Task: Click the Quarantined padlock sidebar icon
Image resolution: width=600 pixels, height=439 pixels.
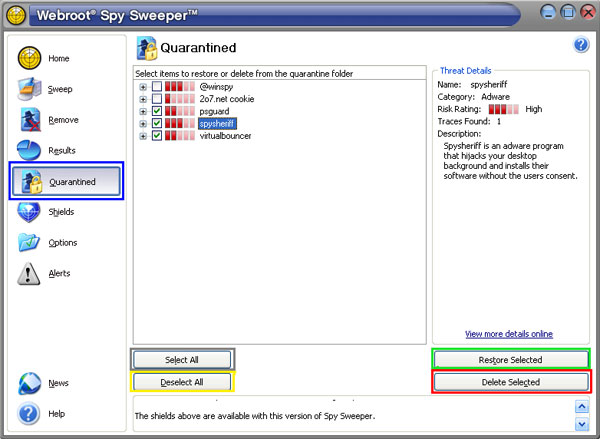Action: pyautogui.click(x=31, y=181)
